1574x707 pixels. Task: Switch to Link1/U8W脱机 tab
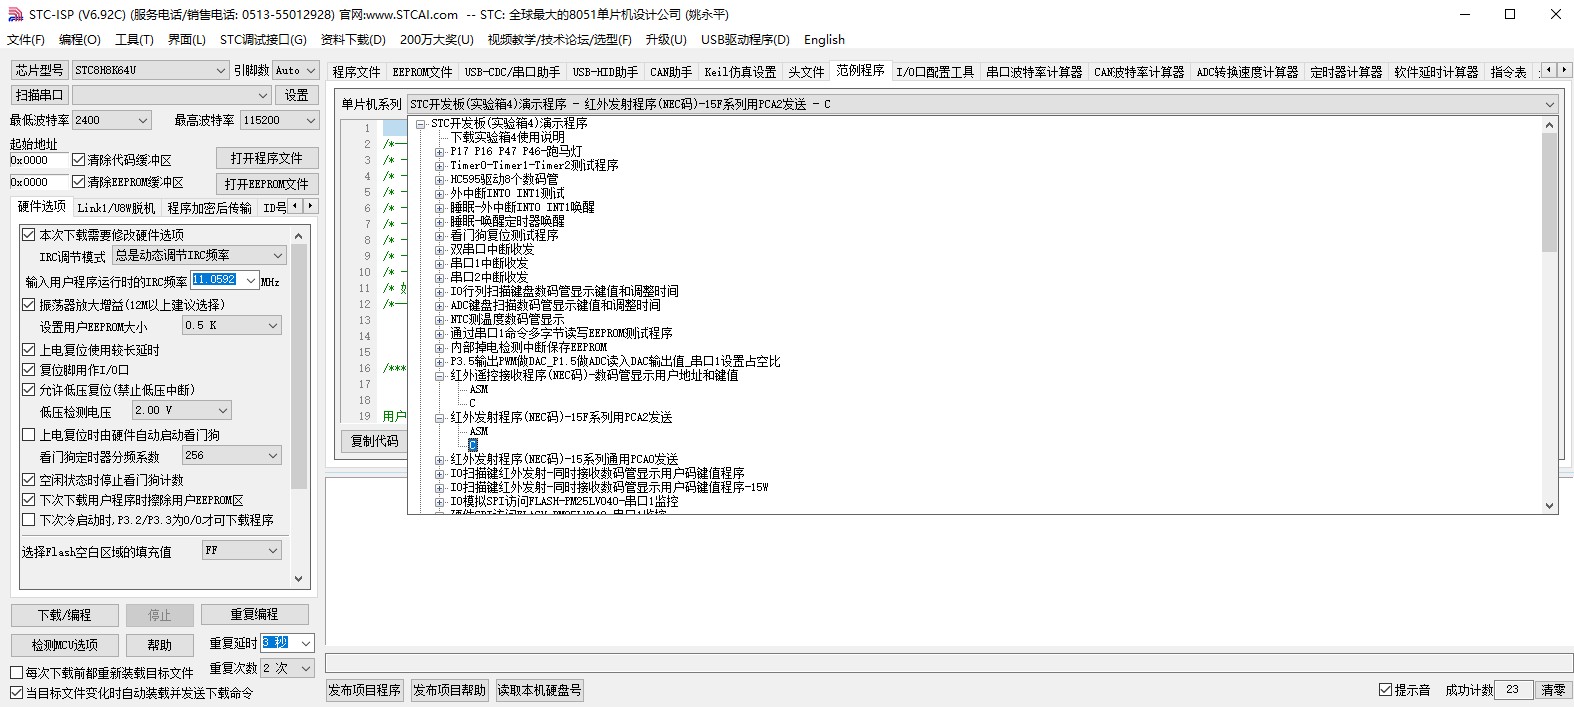[116, 208]
